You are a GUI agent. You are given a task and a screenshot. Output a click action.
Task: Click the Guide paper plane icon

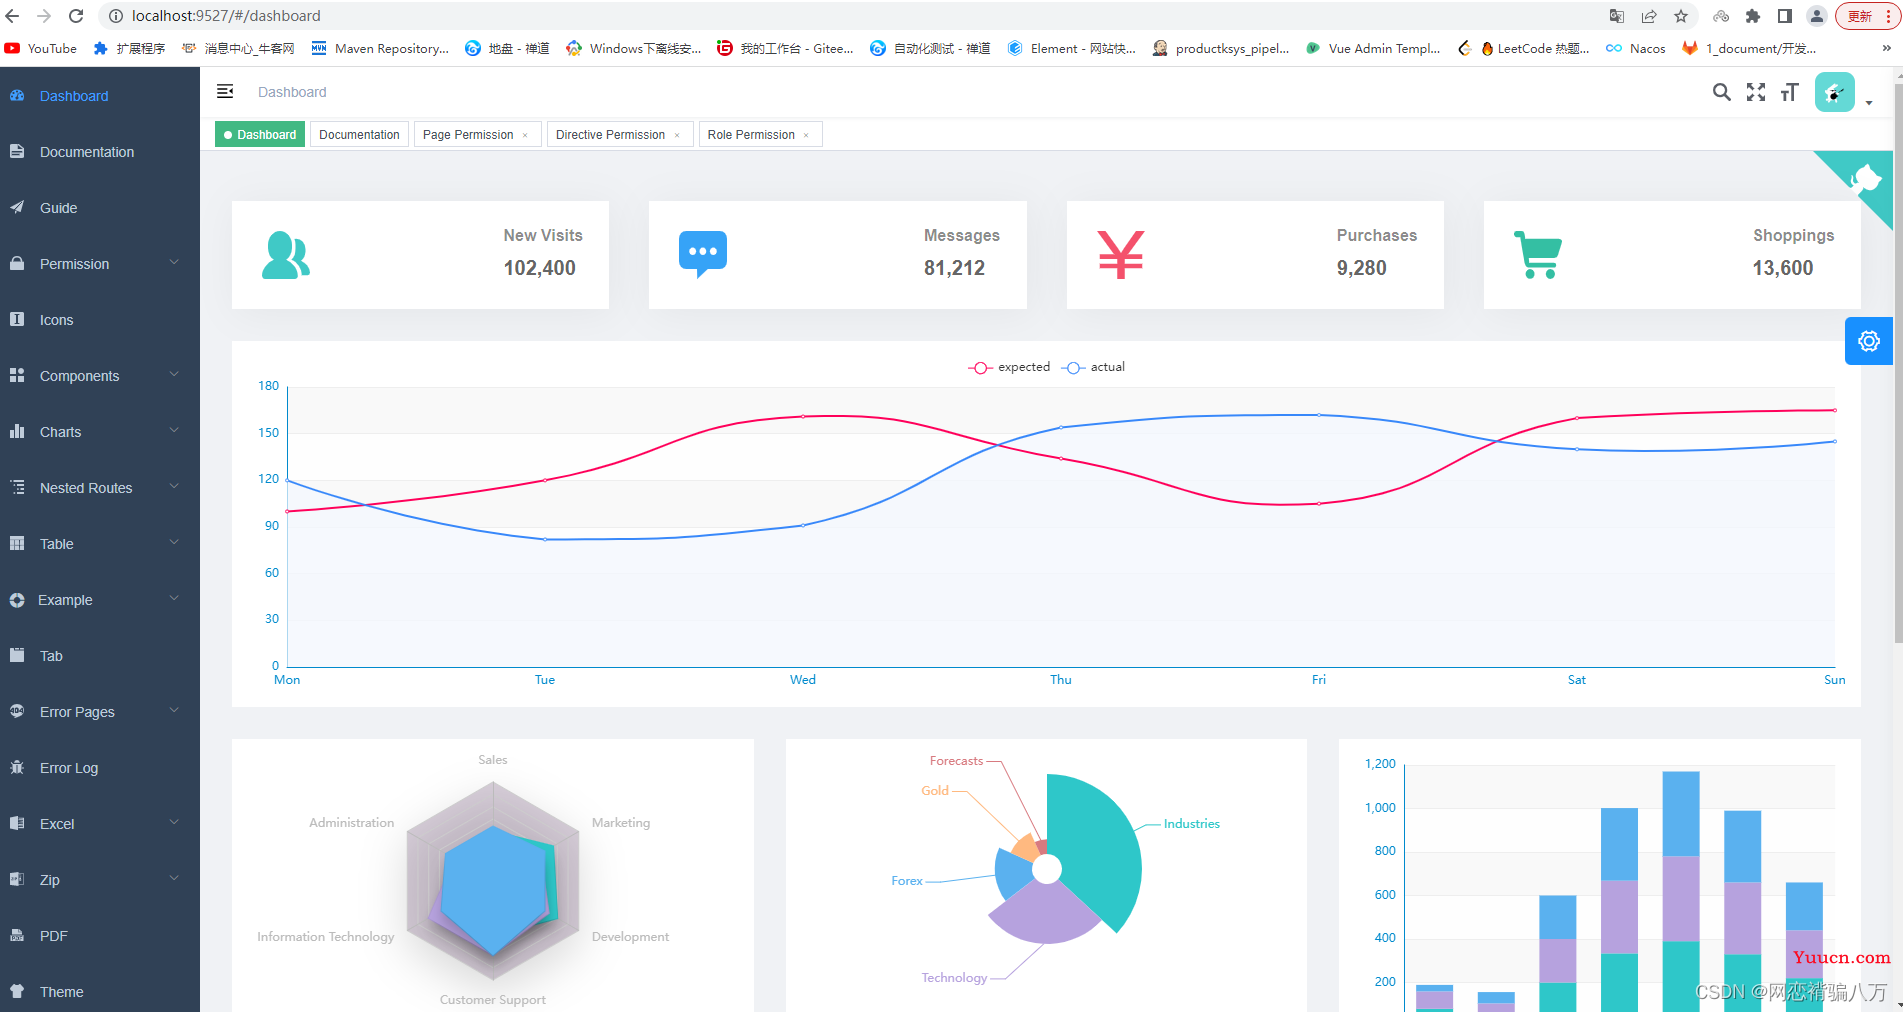(17, 208)
